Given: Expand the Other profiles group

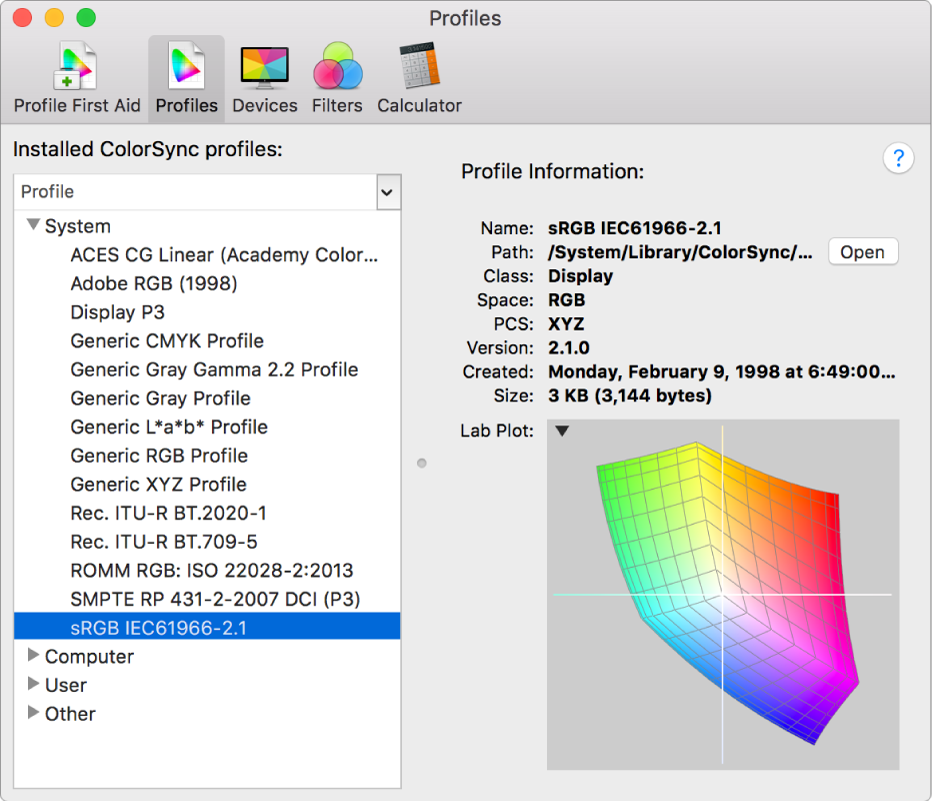Looking at the screenshot, I should click(33, 713).
